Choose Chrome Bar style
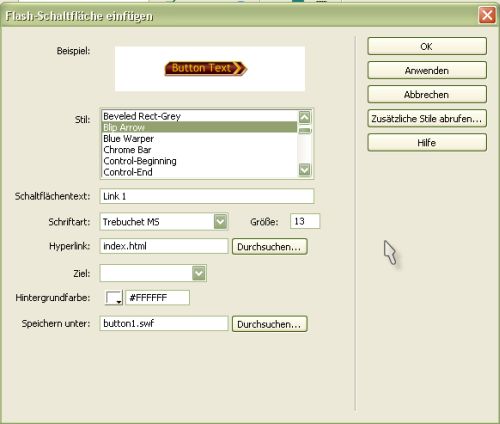The image size is (500, 424). (199, 150)
